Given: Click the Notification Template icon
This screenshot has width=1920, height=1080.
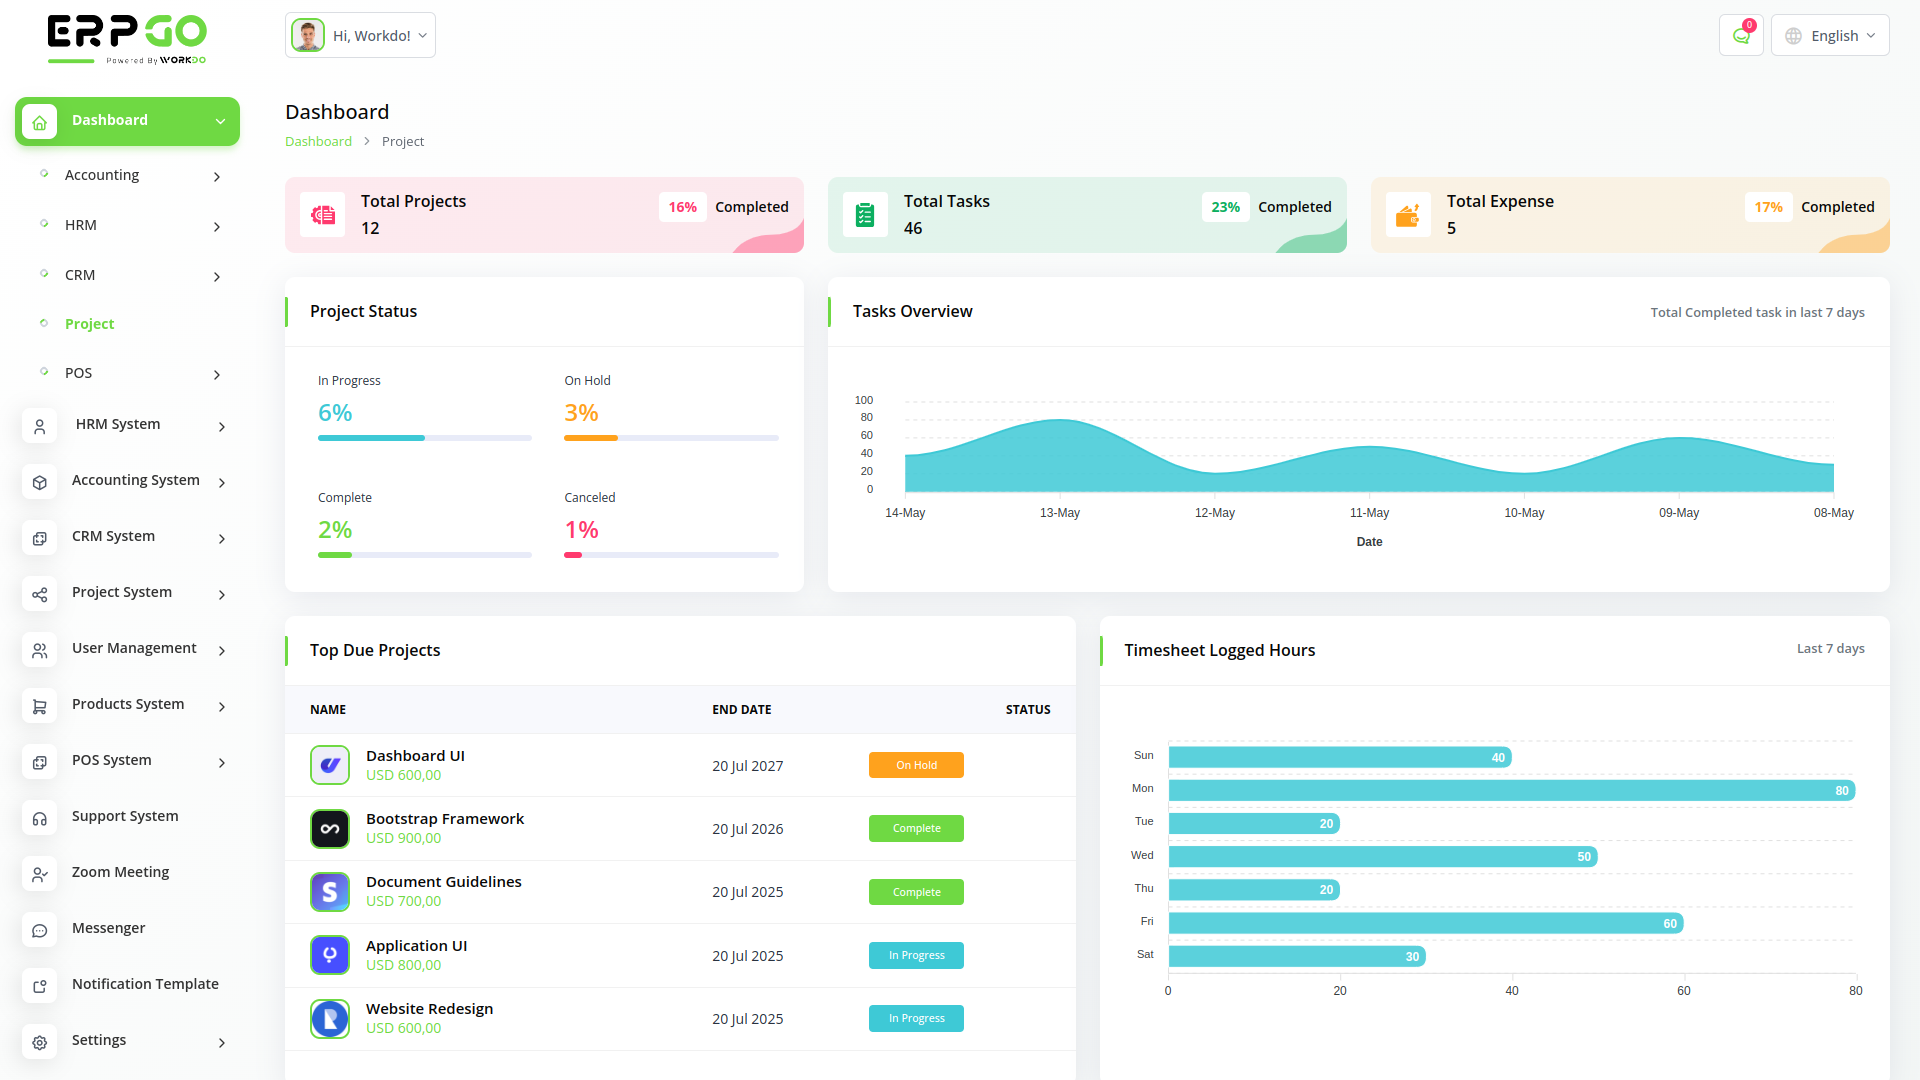Looking at the screenshot, I should point(40,986).
